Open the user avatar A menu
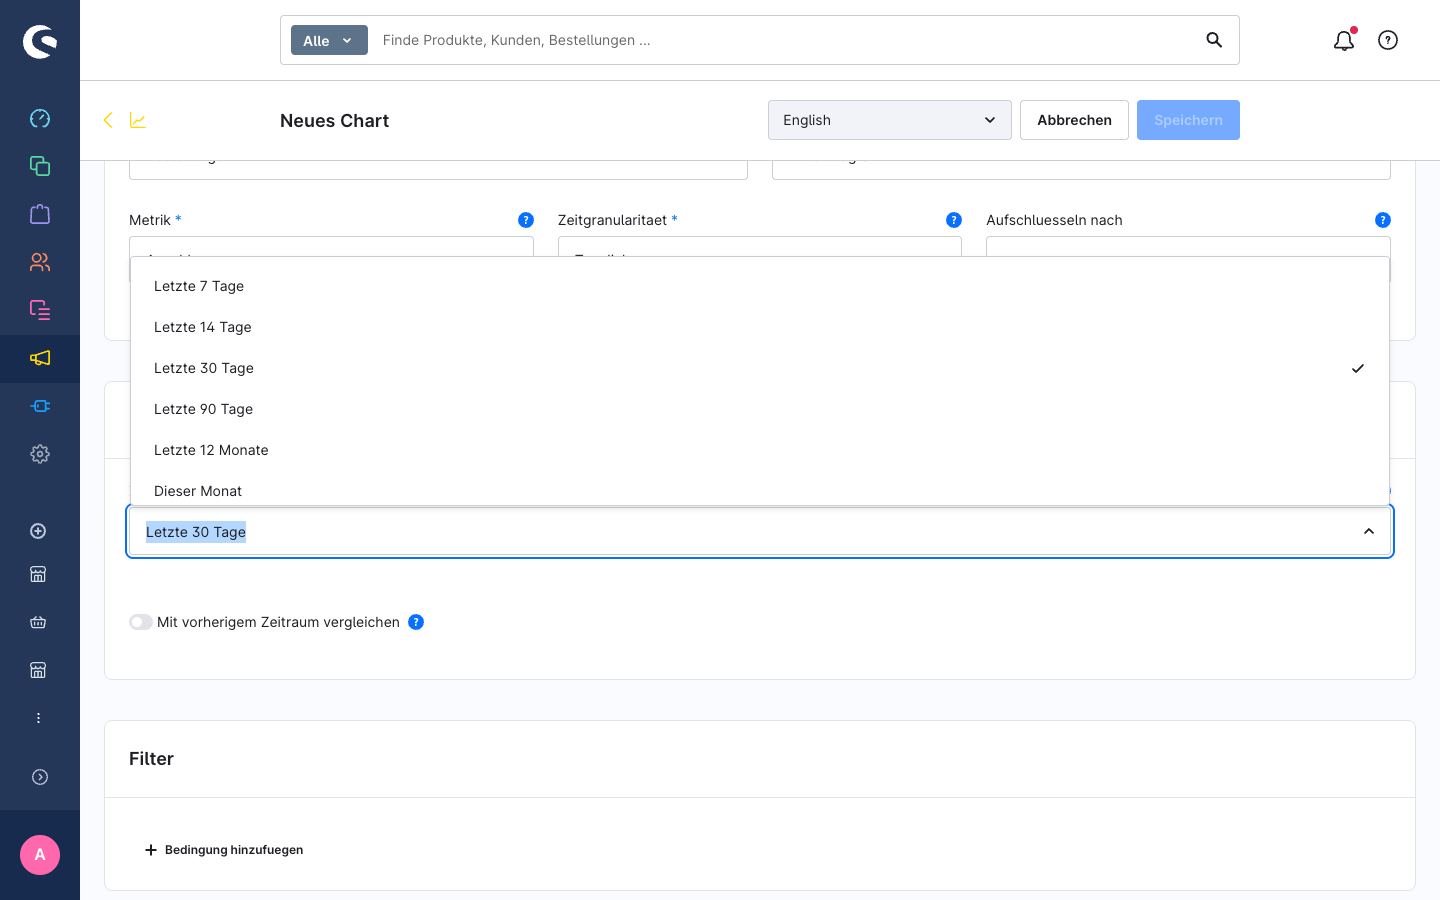 (x=40, y=855)
